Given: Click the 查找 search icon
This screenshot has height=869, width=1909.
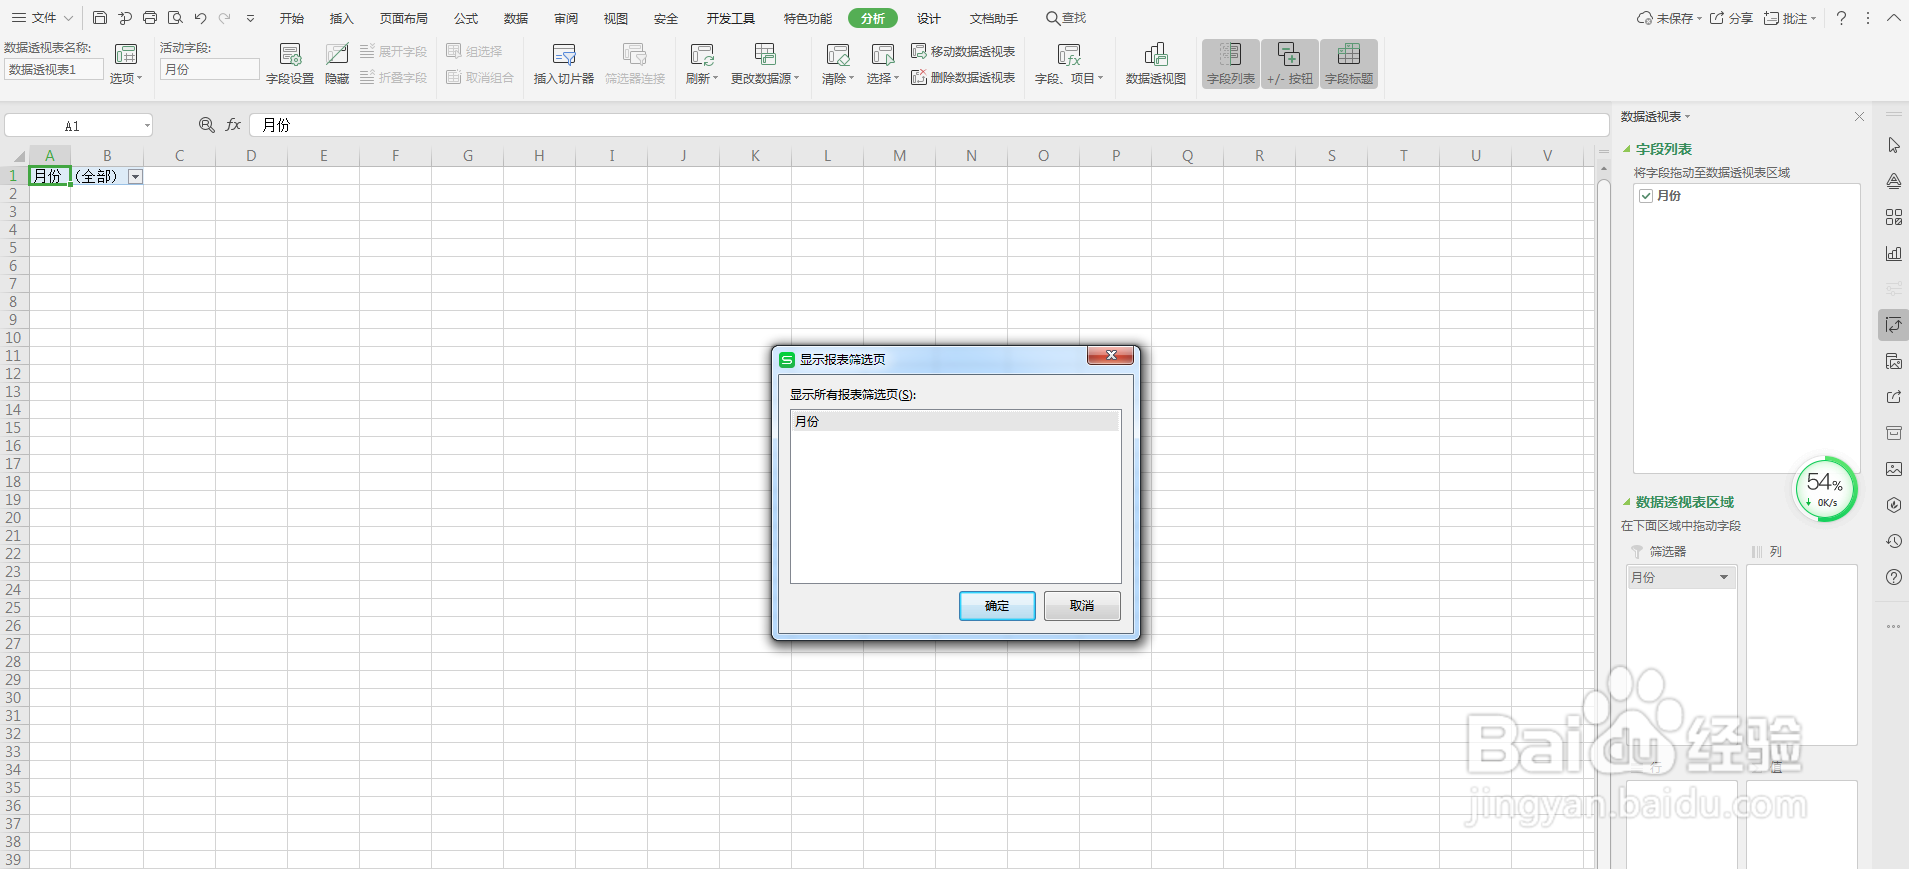Looking at the screenshot, I should point(1066,18).
